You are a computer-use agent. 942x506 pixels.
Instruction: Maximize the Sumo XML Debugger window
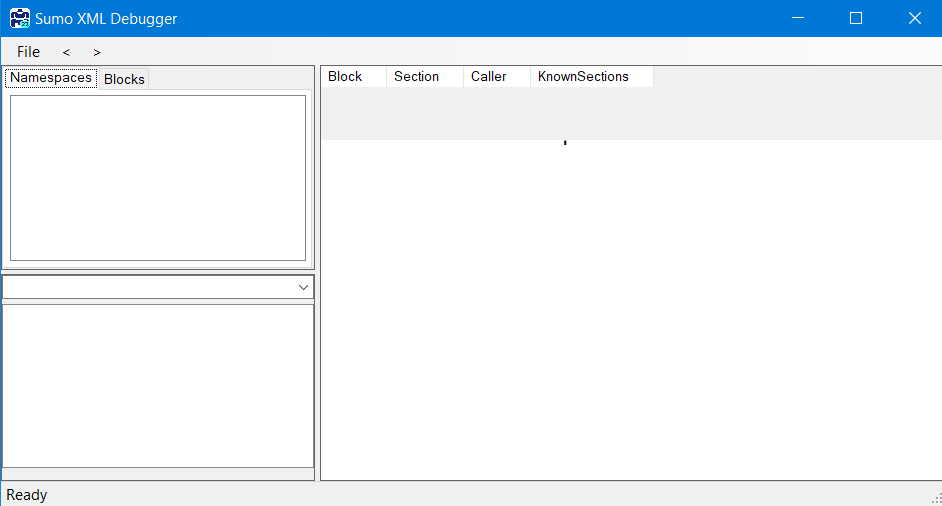pyautogui.click(x=856, y=18)
